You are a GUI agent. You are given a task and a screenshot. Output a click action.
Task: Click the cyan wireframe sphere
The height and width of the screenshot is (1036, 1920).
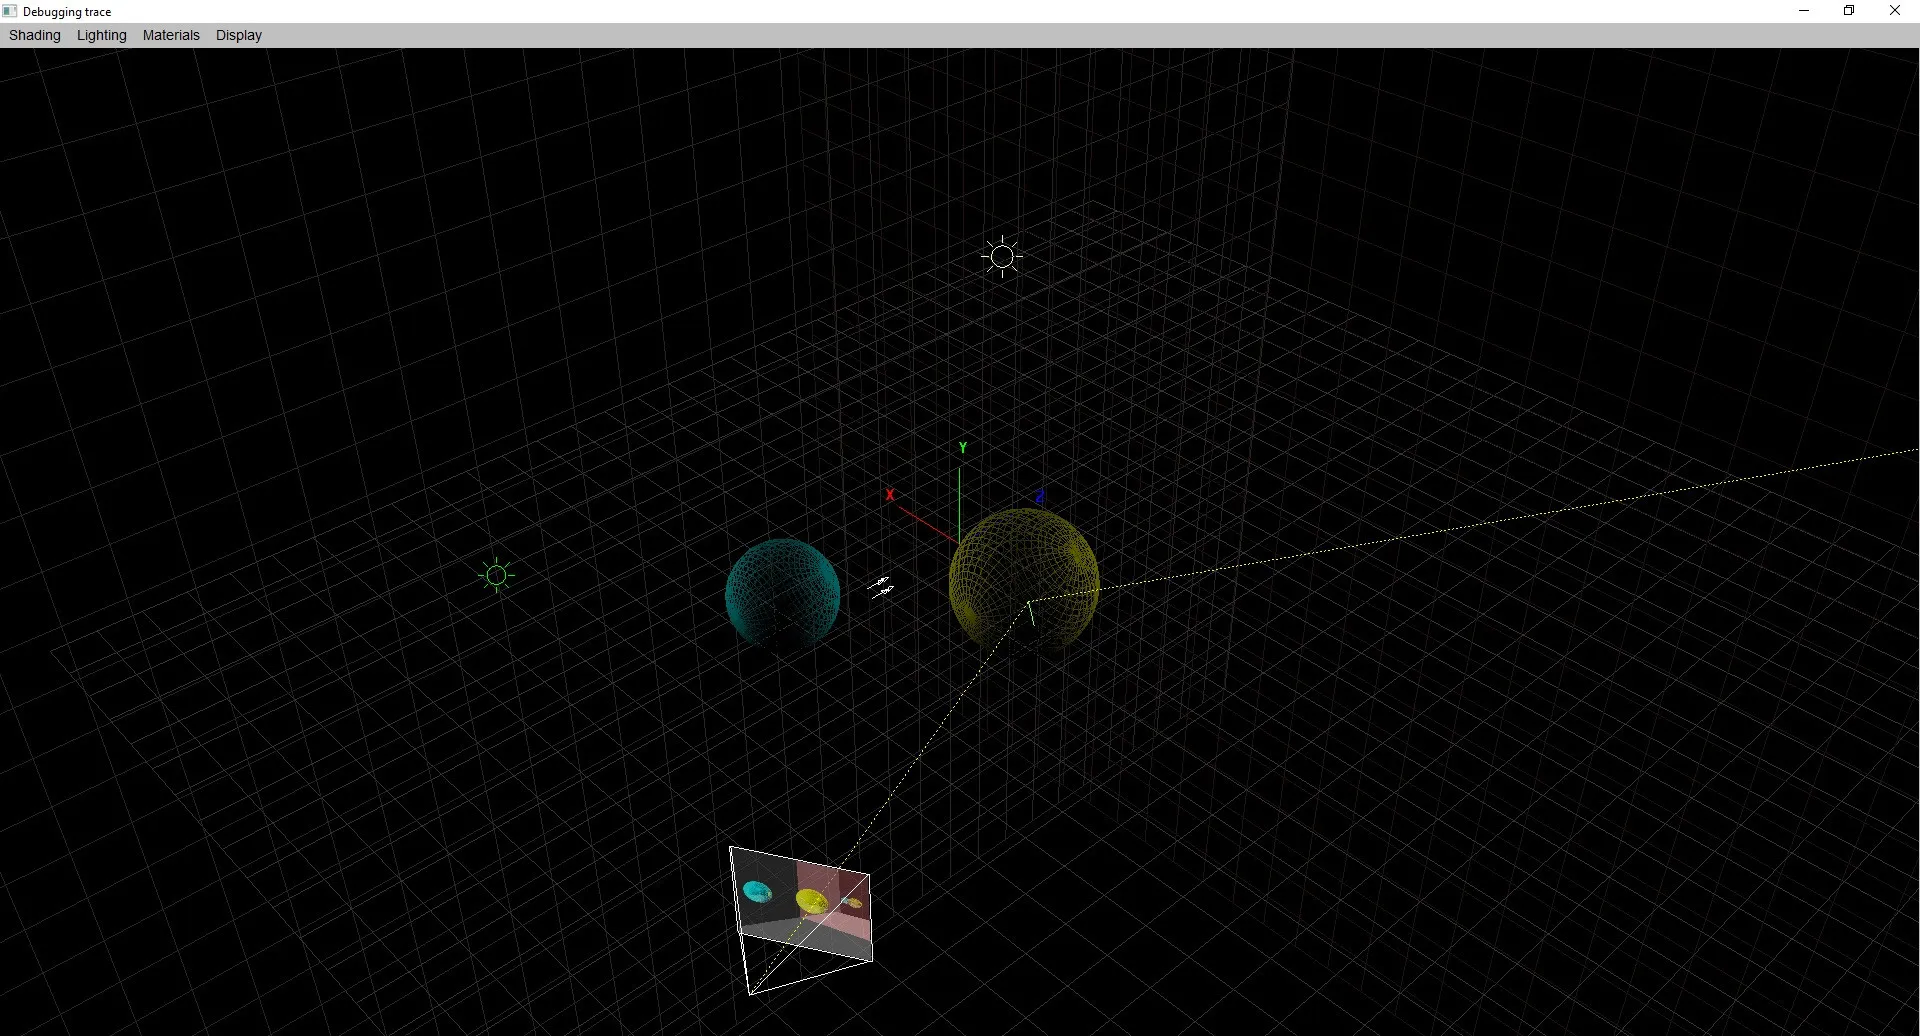coord(783,594)
